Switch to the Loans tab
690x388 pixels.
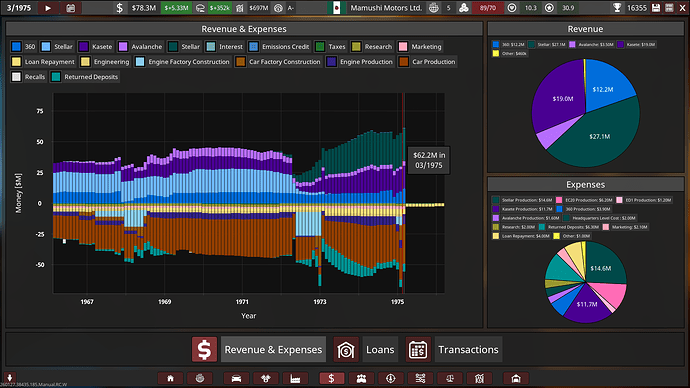coord(380,349)
